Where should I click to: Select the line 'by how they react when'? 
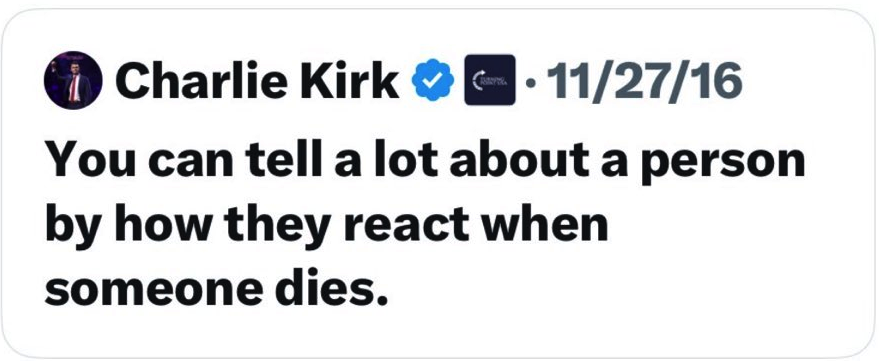coord(326,226)
